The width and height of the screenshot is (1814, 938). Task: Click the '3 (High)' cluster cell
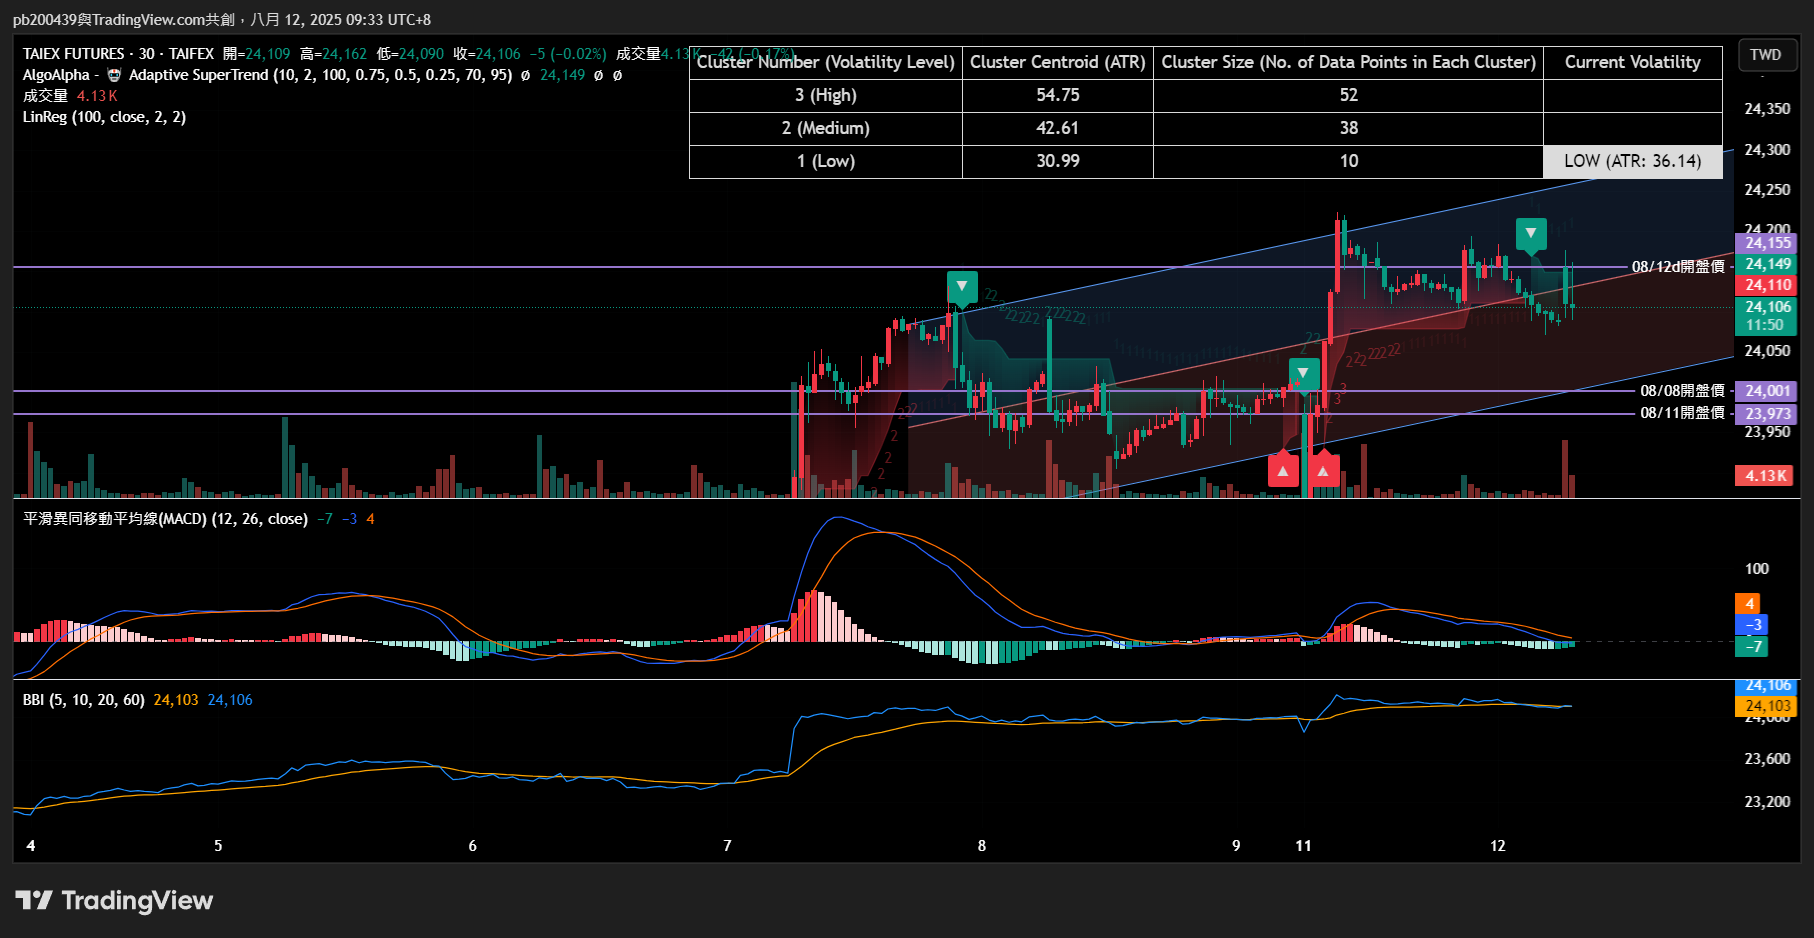(825, 95)
